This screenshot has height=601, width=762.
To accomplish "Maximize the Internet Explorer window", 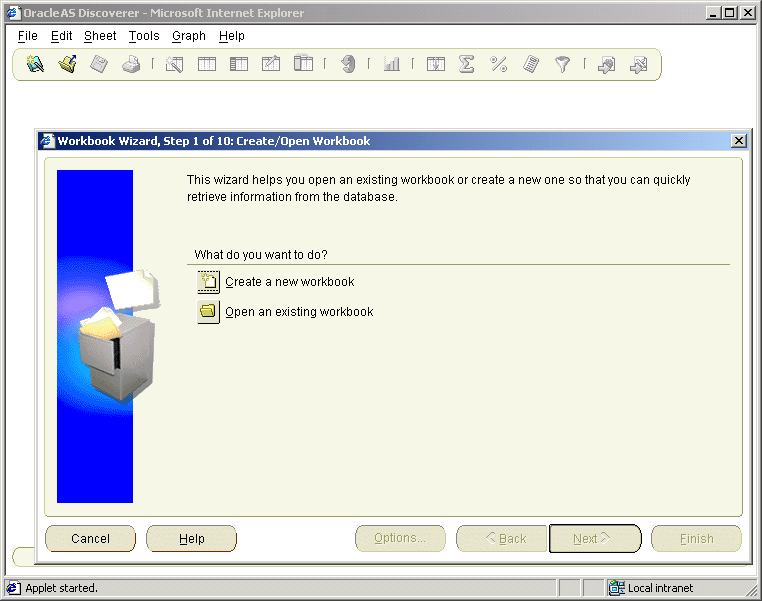I will pyautogui.click(x=729, y=13).
